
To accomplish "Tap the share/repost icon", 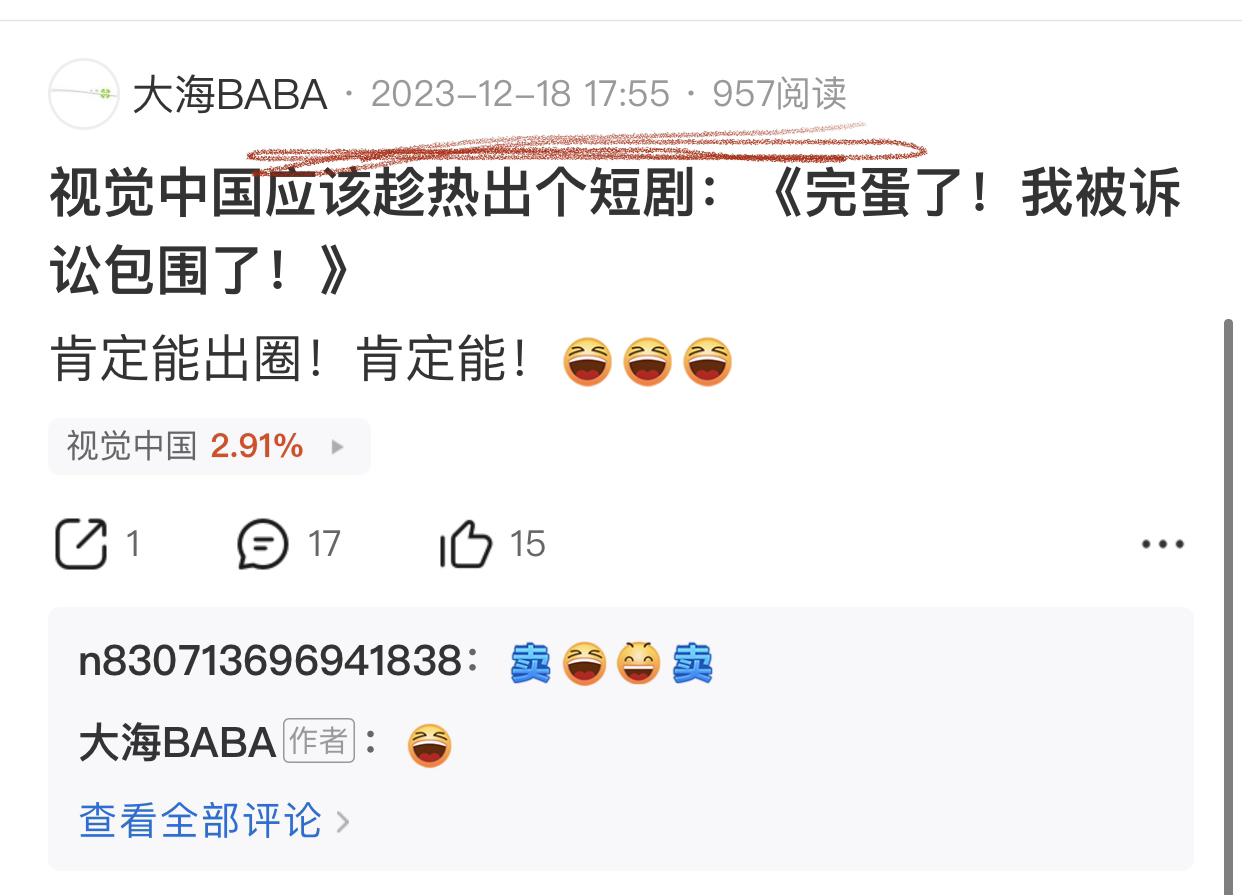I will pyautogui.click(x=80, y=544).
